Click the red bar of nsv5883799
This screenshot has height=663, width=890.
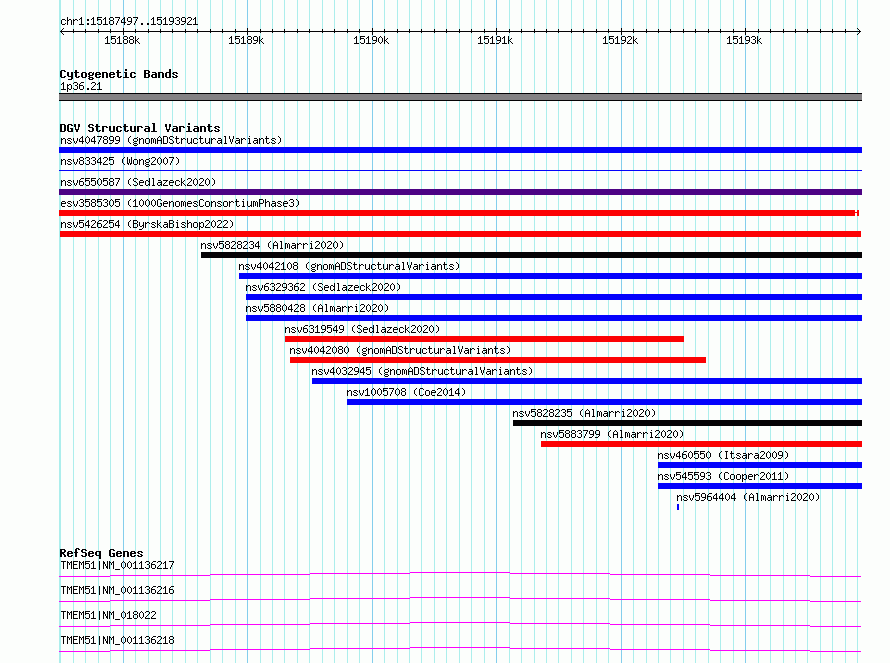tap(702, 444)
